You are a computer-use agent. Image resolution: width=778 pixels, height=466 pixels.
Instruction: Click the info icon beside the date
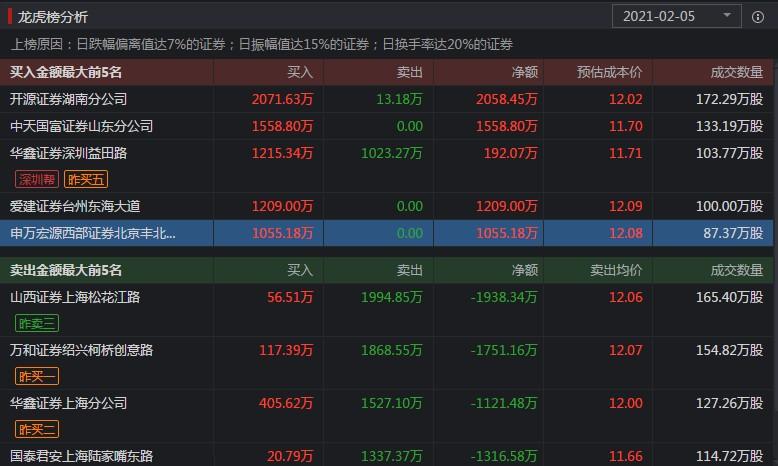click(758, 17)
